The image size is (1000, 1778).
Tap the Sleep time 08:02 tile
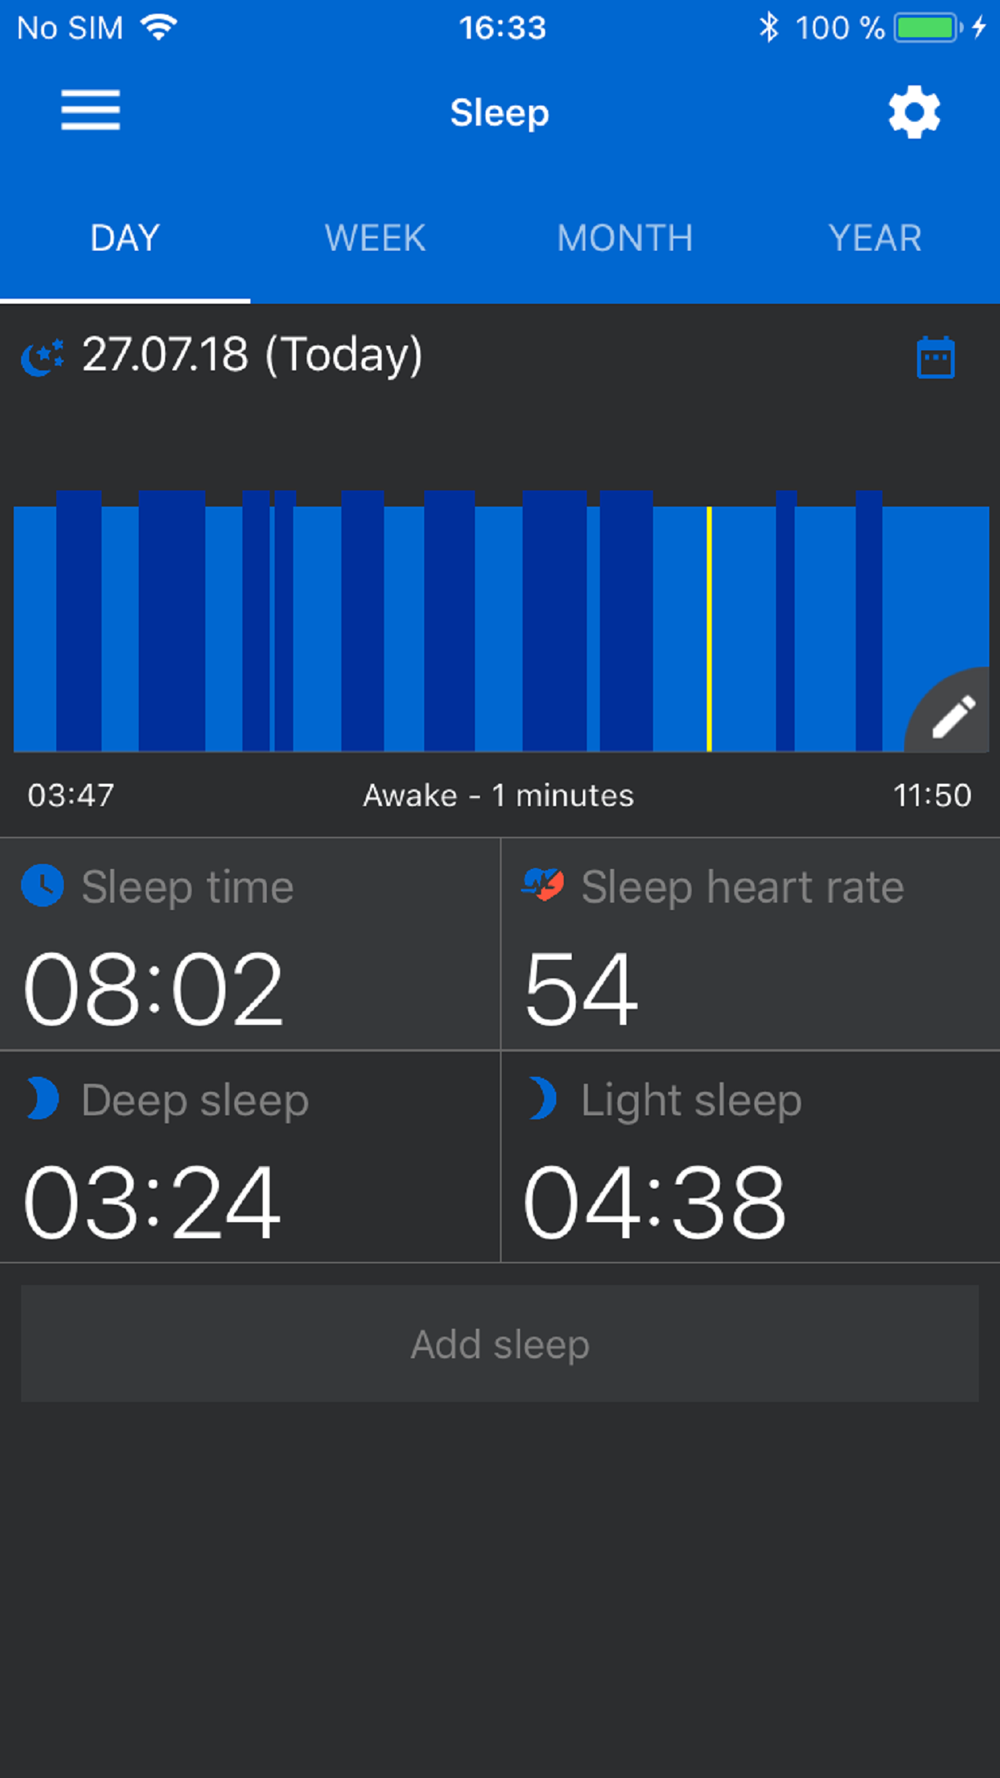click(250, 945)
